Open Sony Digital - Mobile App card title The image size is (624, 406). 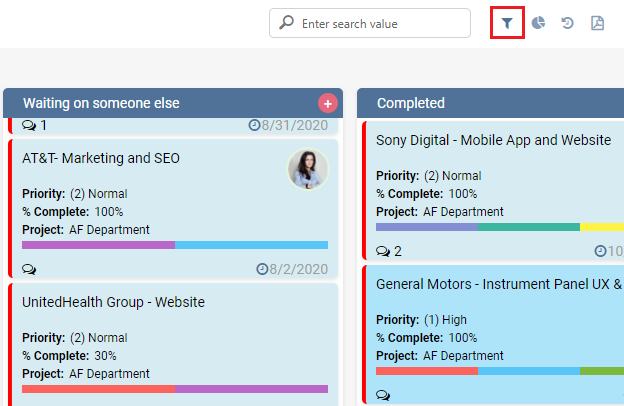click(x=493, y=140)
